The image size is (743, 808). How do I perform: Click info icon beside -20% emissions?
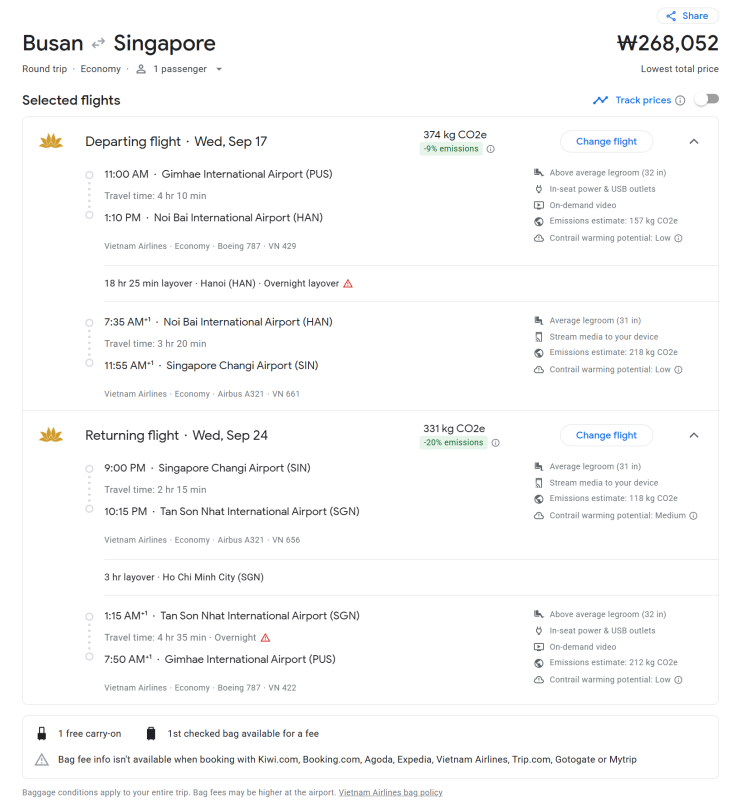click(495, 443)
